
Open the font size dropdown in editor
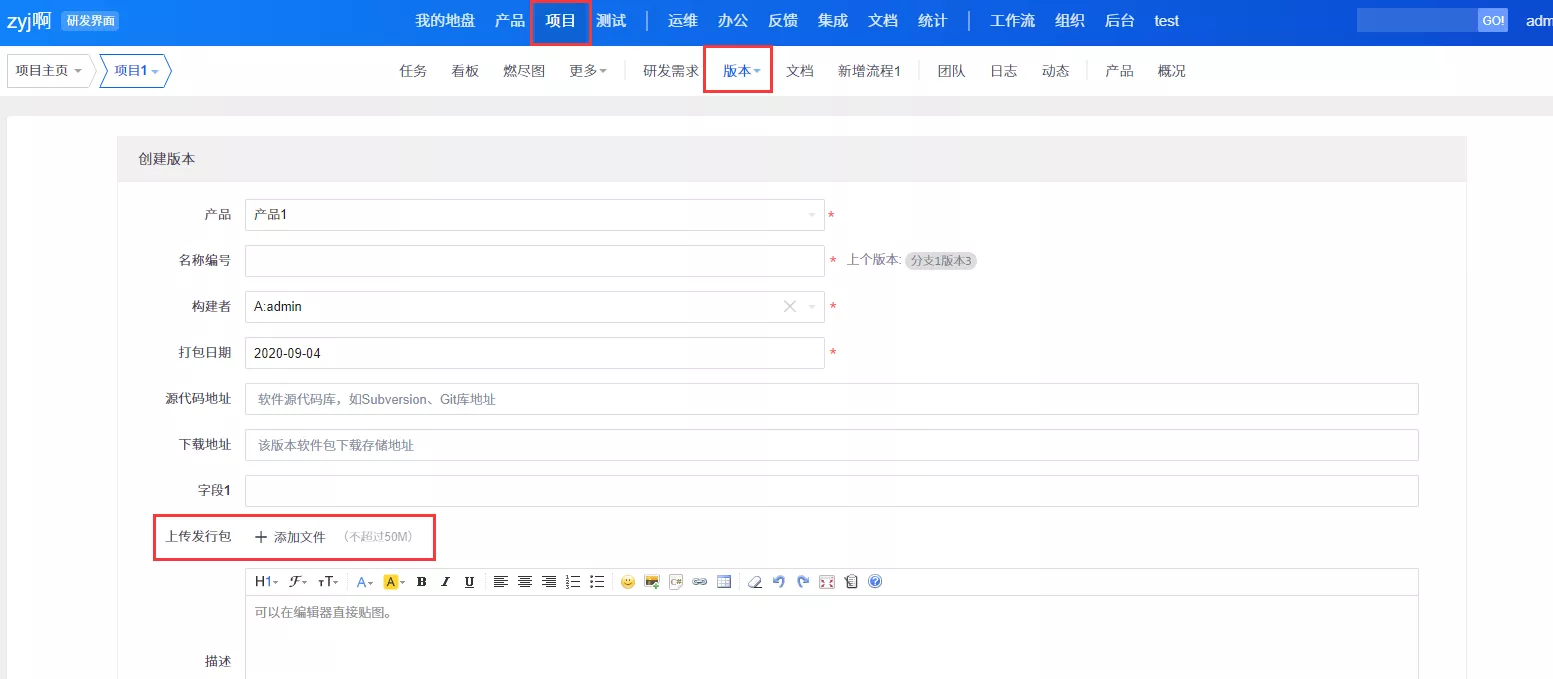(x=328, y=582)
